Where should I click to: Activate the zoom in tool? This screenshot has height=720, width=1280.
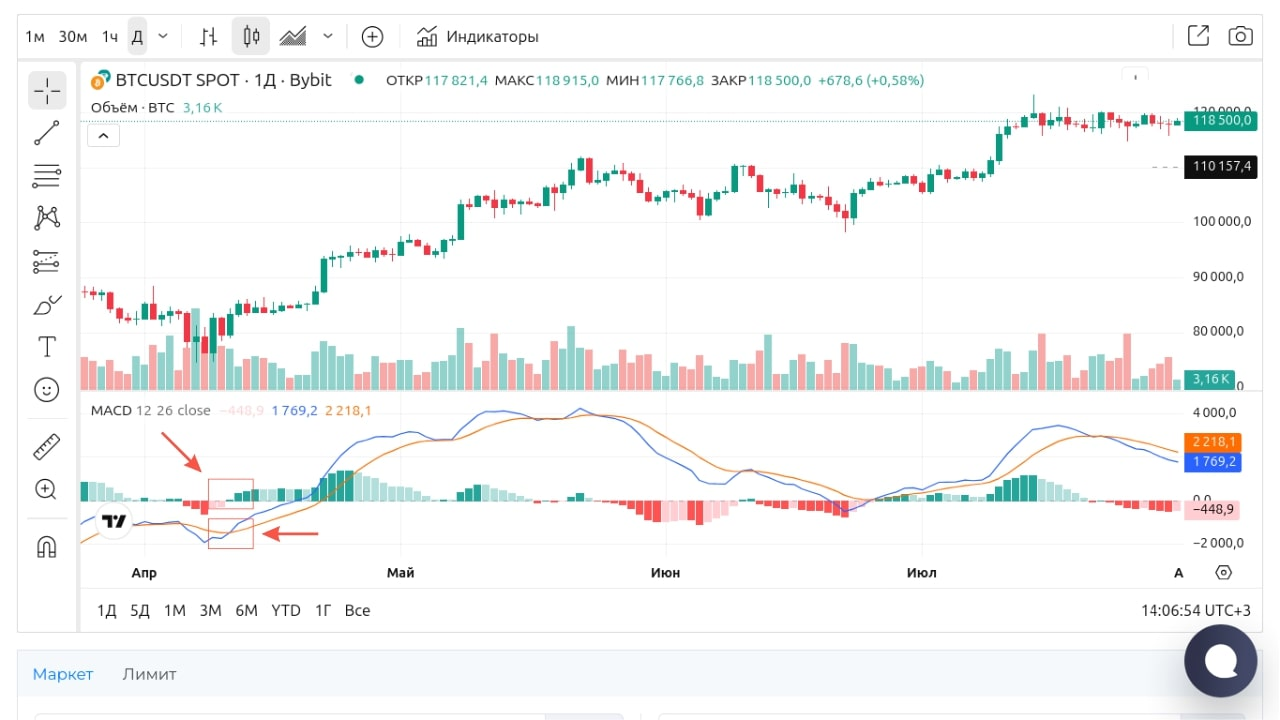pyautogui.click(x=47, y=489)
